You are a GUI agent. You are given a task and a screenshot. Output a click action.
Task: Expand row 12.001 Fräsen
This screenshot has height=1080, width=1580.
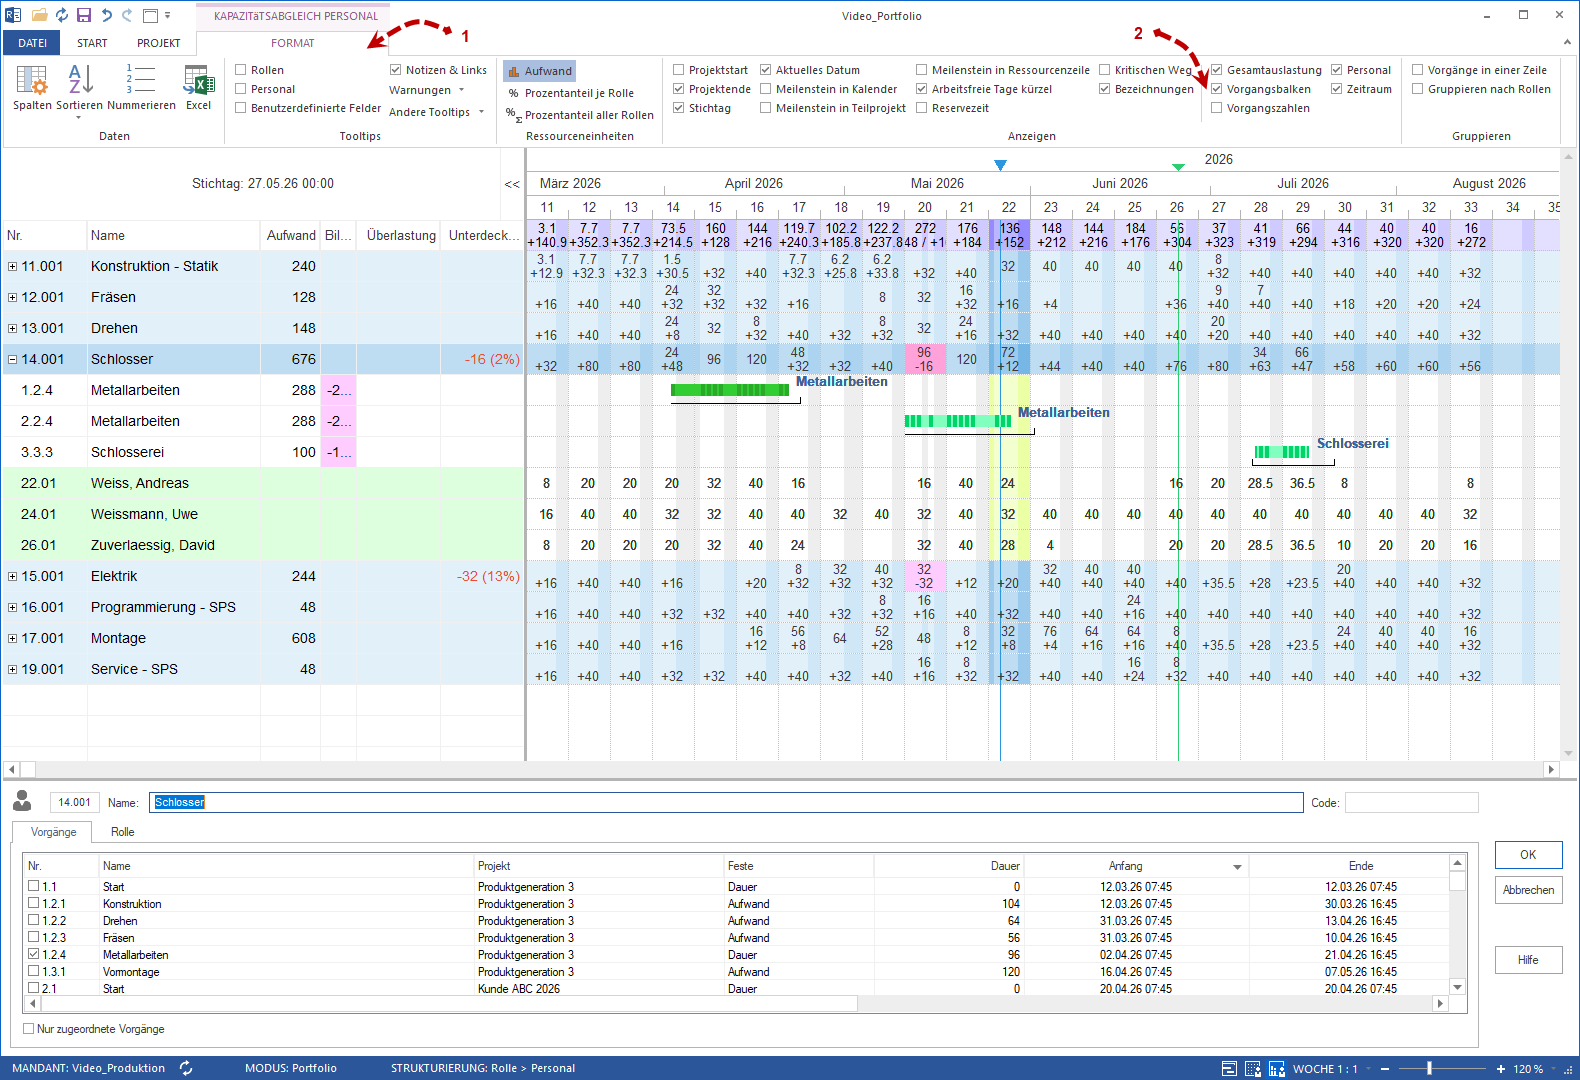coord(12,297)
